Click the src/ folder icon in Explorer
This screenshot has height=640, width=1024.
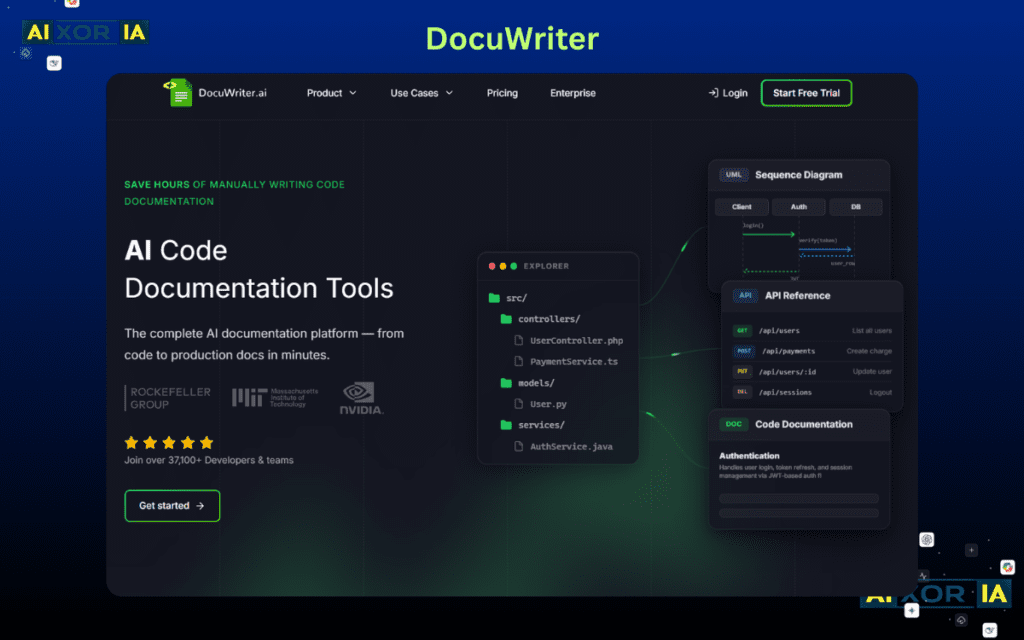pyautogui.click(x=493, y=297)
